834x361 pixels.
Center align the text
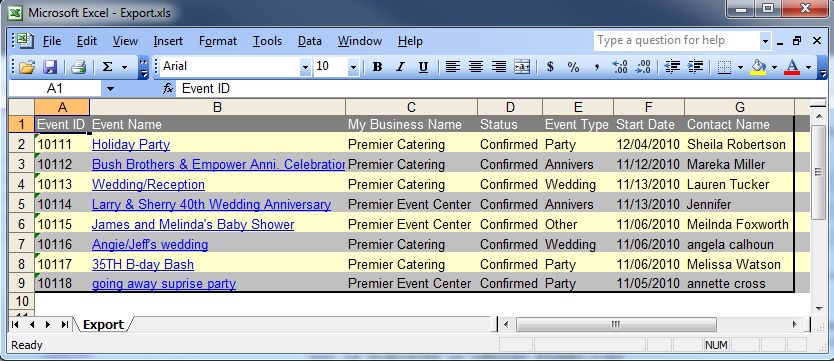click(476, 67)
